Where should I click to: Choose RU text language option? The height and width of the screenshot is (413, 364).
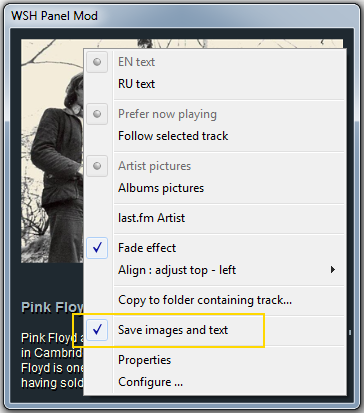(x=215, y=84)
